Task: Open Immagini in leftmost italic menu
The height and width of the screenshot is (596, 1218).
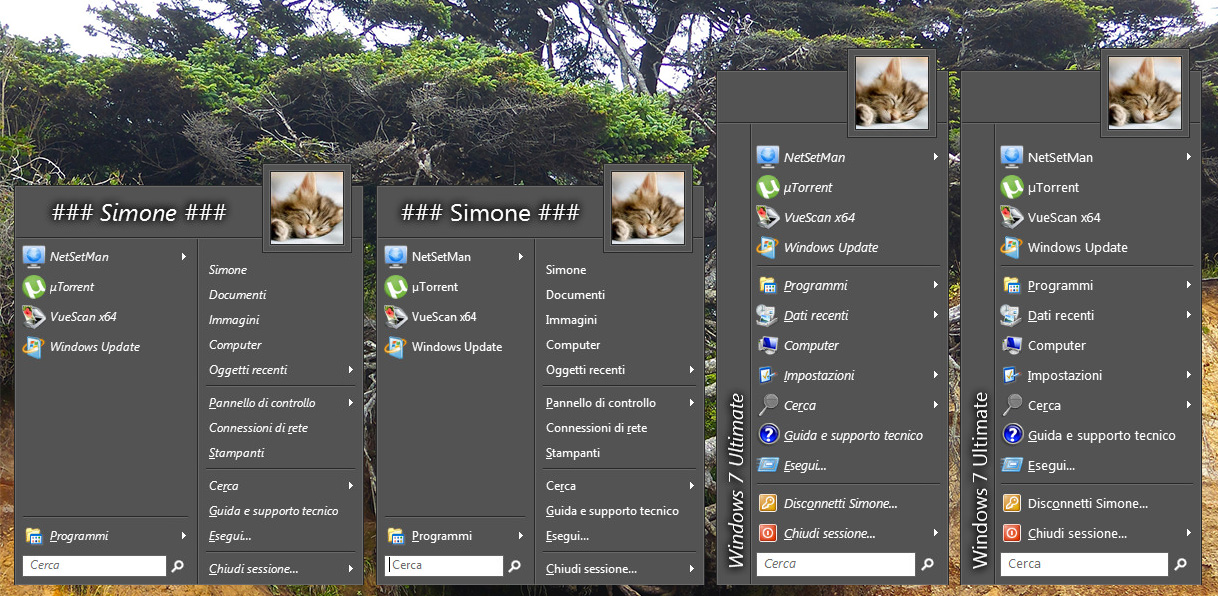Action: pyautogui.click(x=234, y=320)
